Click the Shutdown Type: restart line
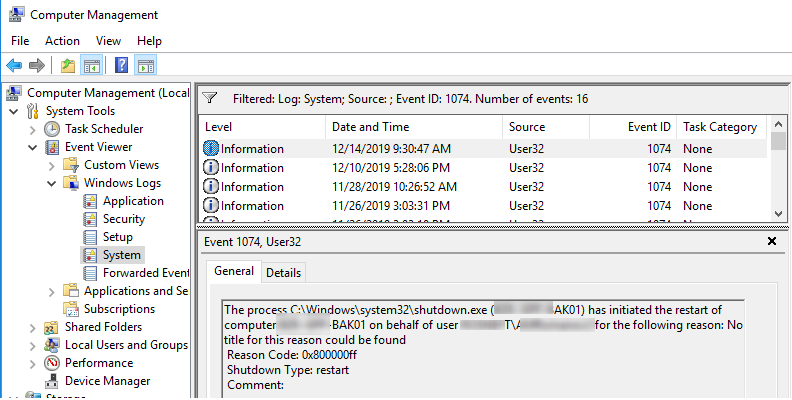Image resolution: width=792 pixels, height=400 pixels. click(x=288, y=370)
